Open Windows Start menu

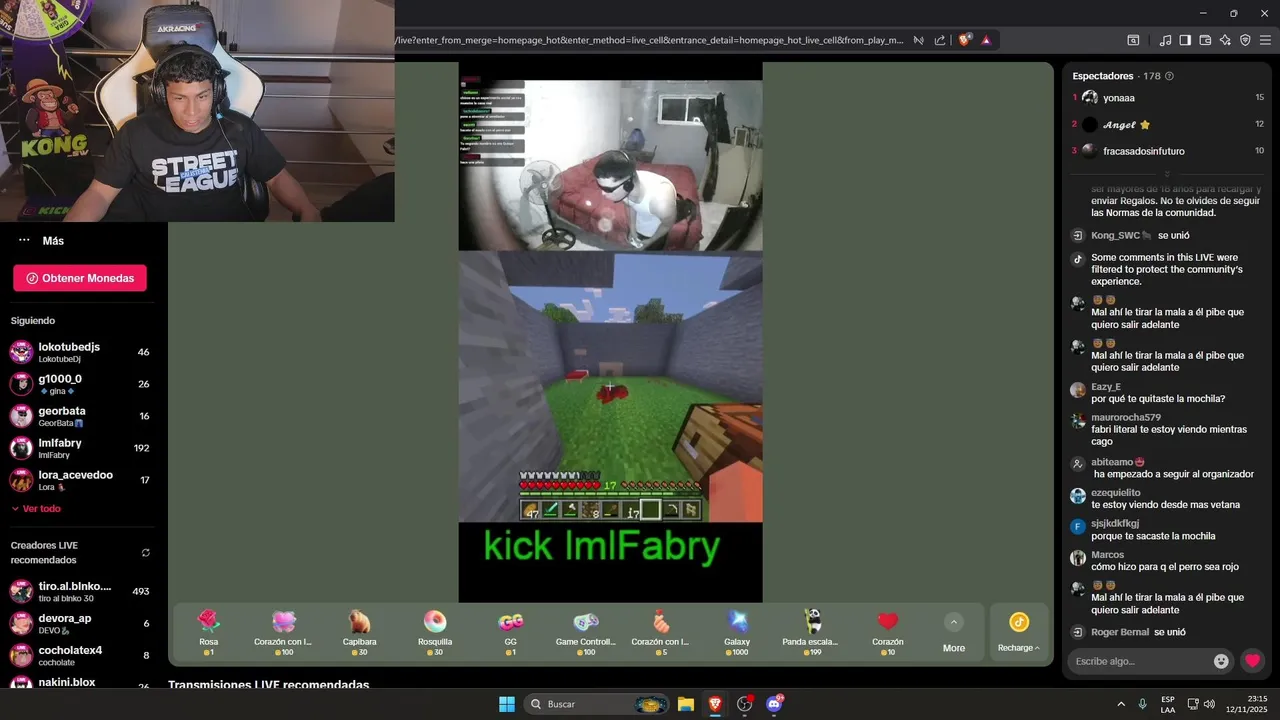[507, 704]
